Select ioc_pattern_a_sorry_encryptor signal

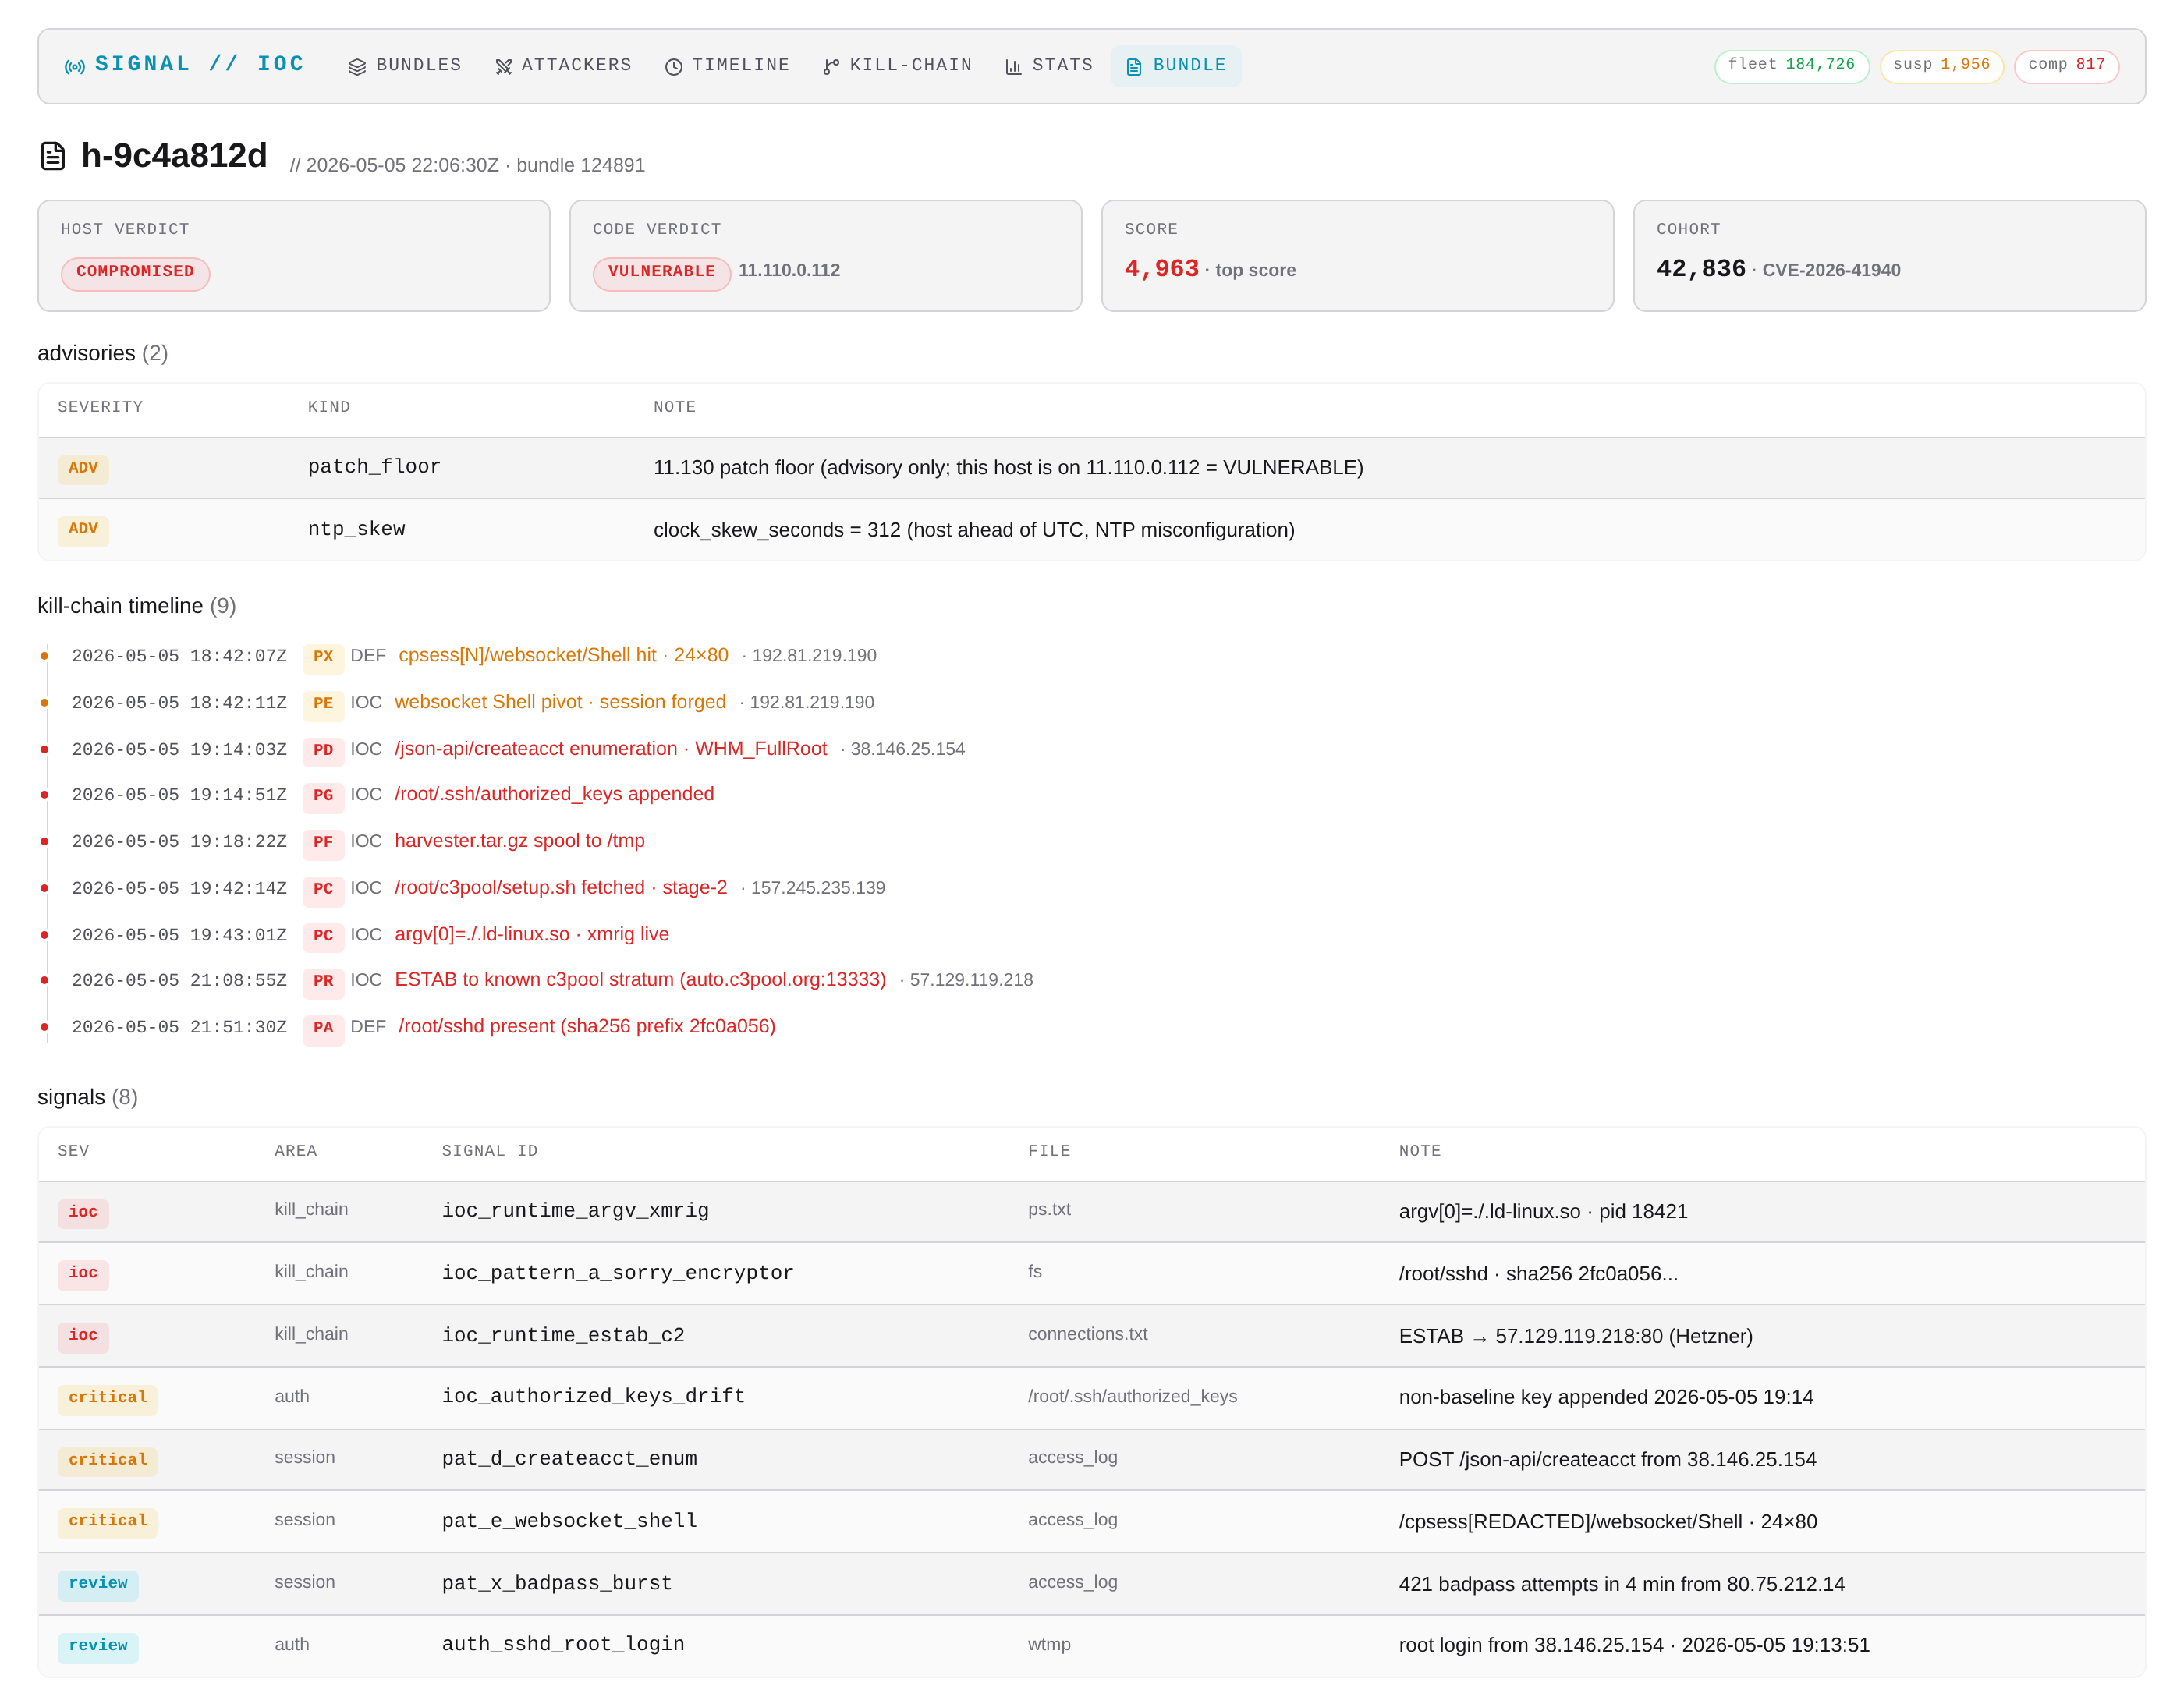1092,1273
